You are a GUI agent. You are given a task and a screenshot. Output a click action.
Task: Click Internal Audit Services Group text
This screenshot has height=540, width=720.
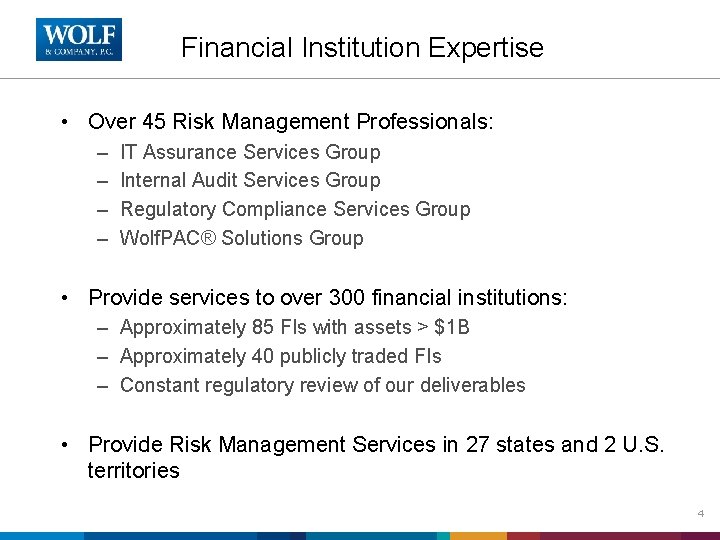(x=250, y=180)
